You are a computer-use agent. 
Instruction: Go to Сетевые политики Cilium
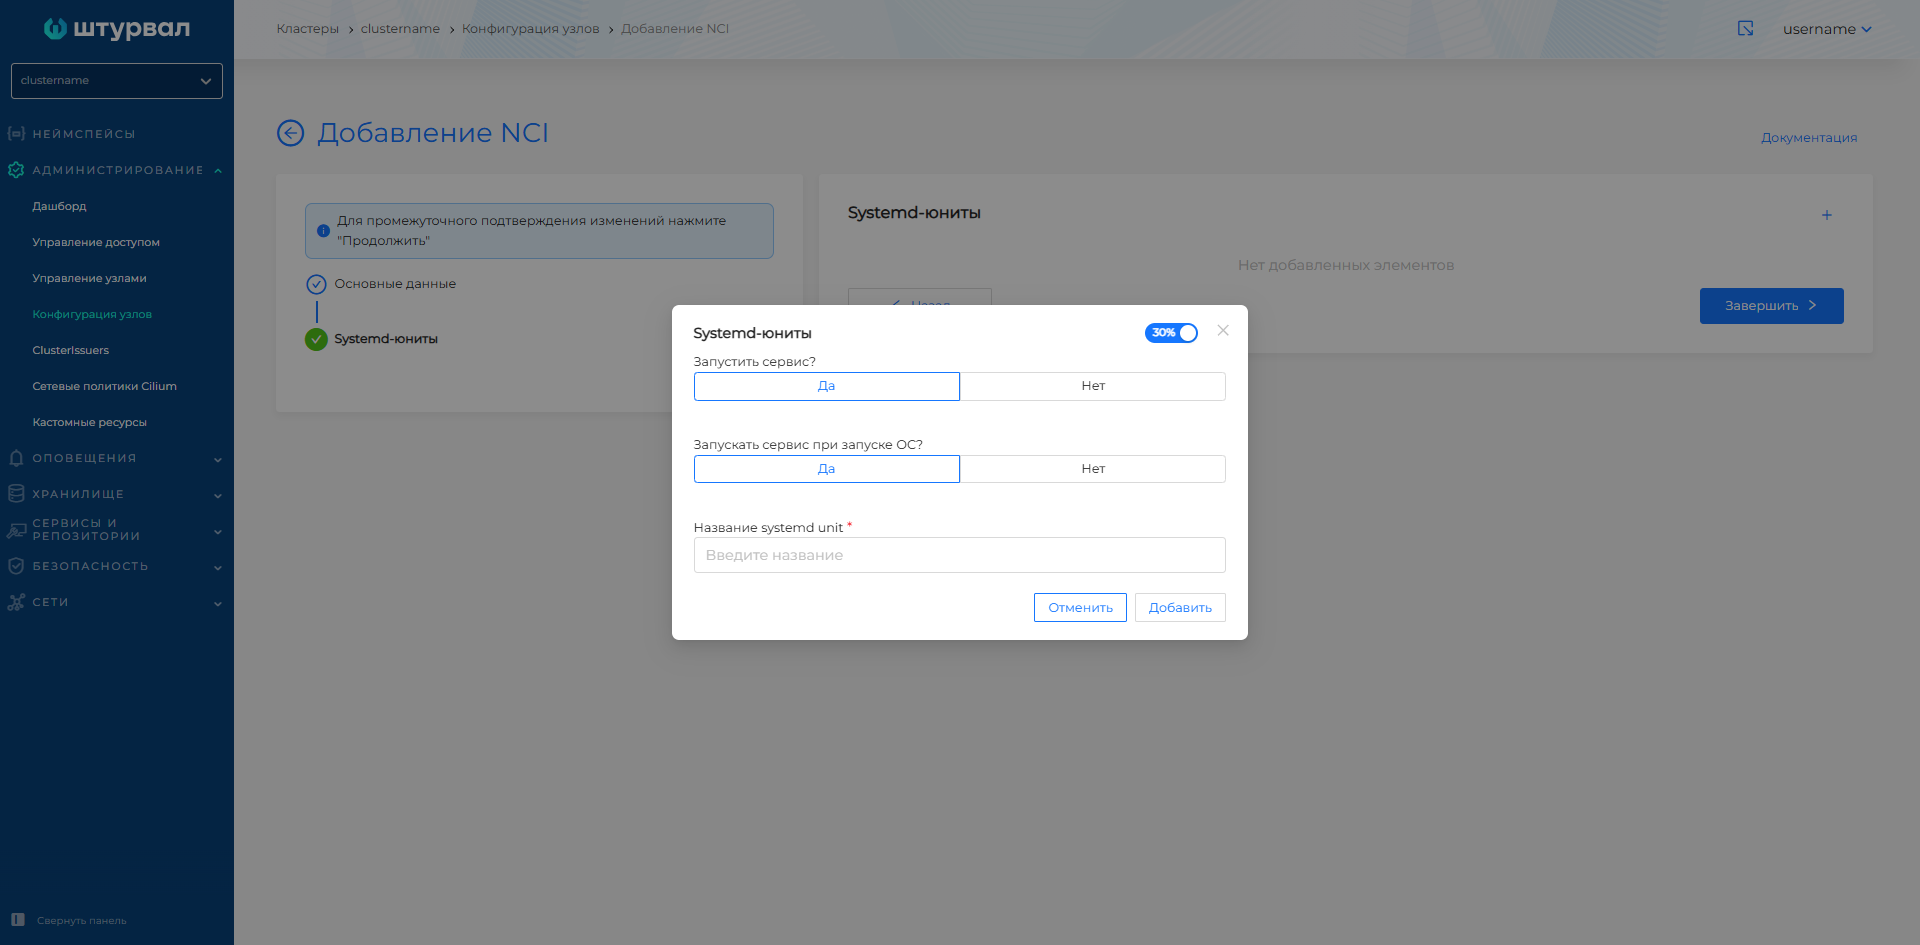point(104,386)
